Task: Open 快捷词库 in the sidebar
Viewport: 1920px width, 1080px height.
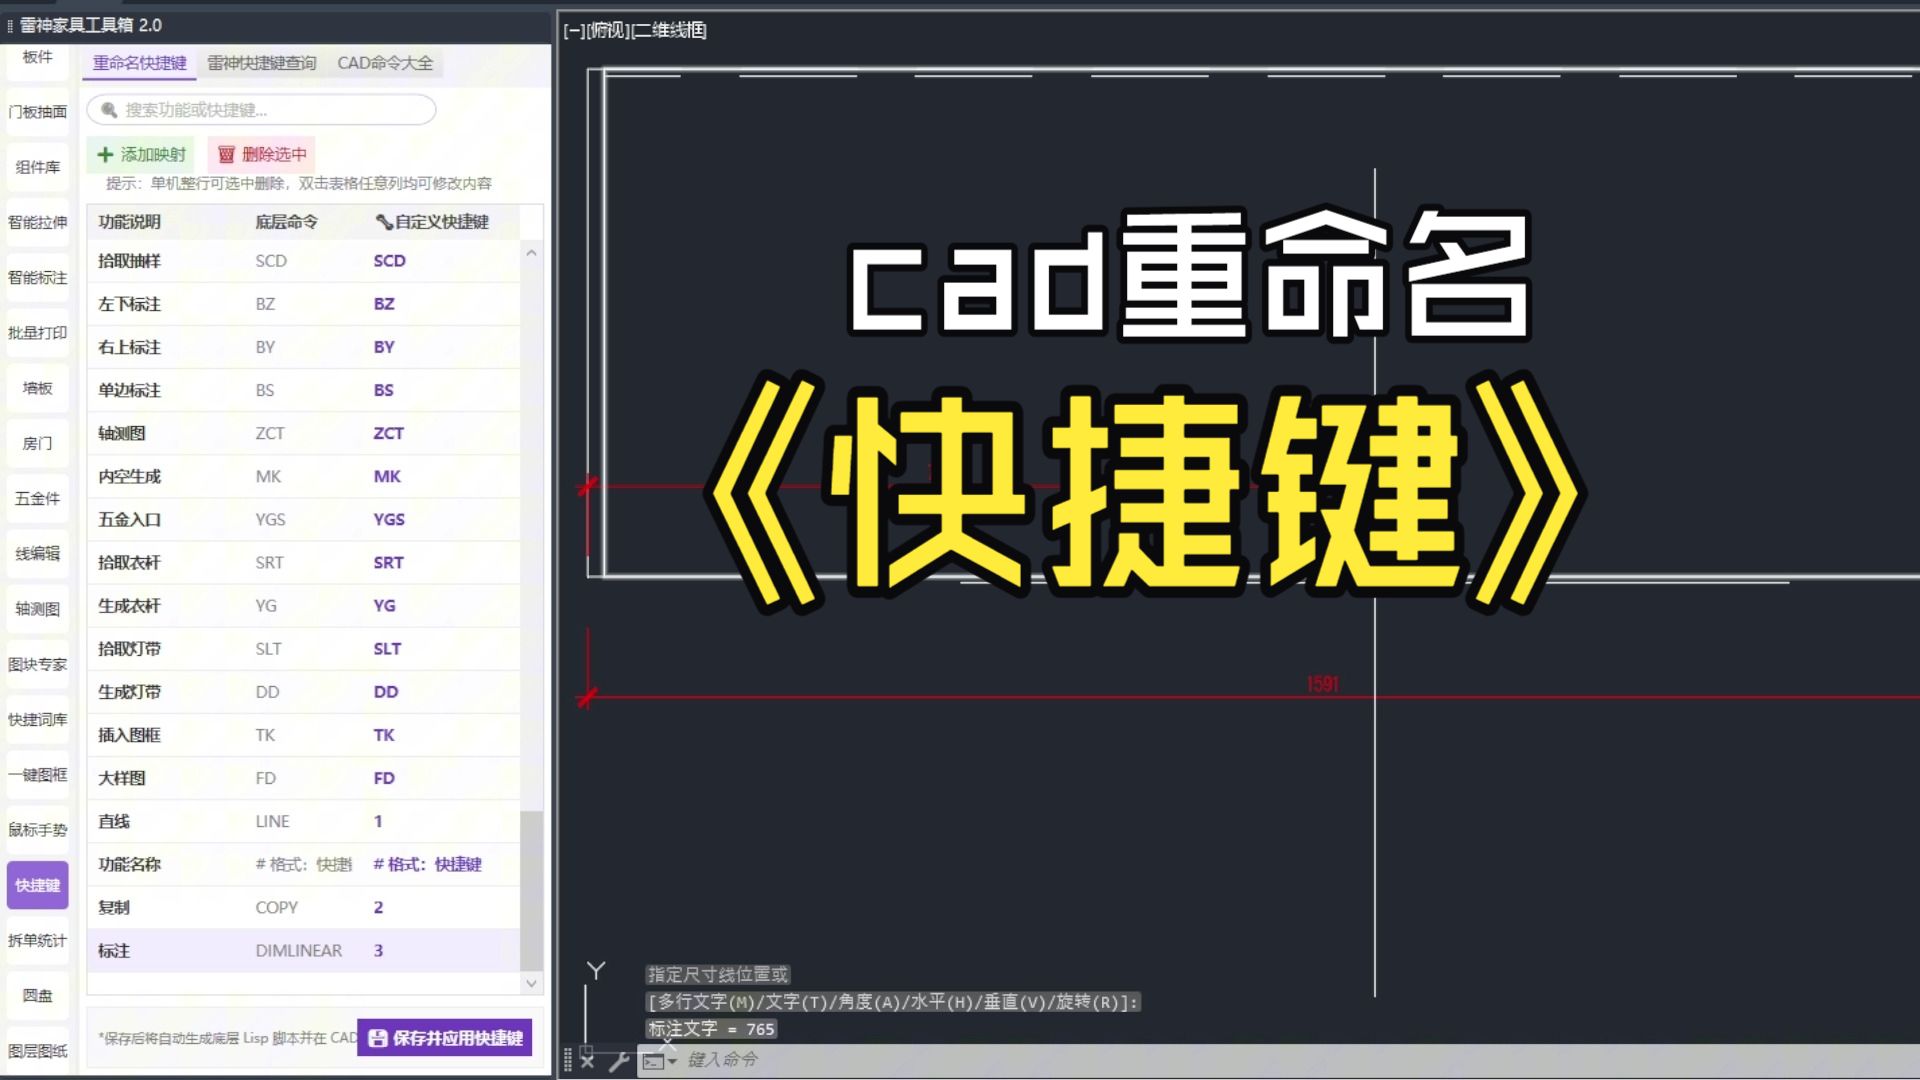Action: pos(38,719)
